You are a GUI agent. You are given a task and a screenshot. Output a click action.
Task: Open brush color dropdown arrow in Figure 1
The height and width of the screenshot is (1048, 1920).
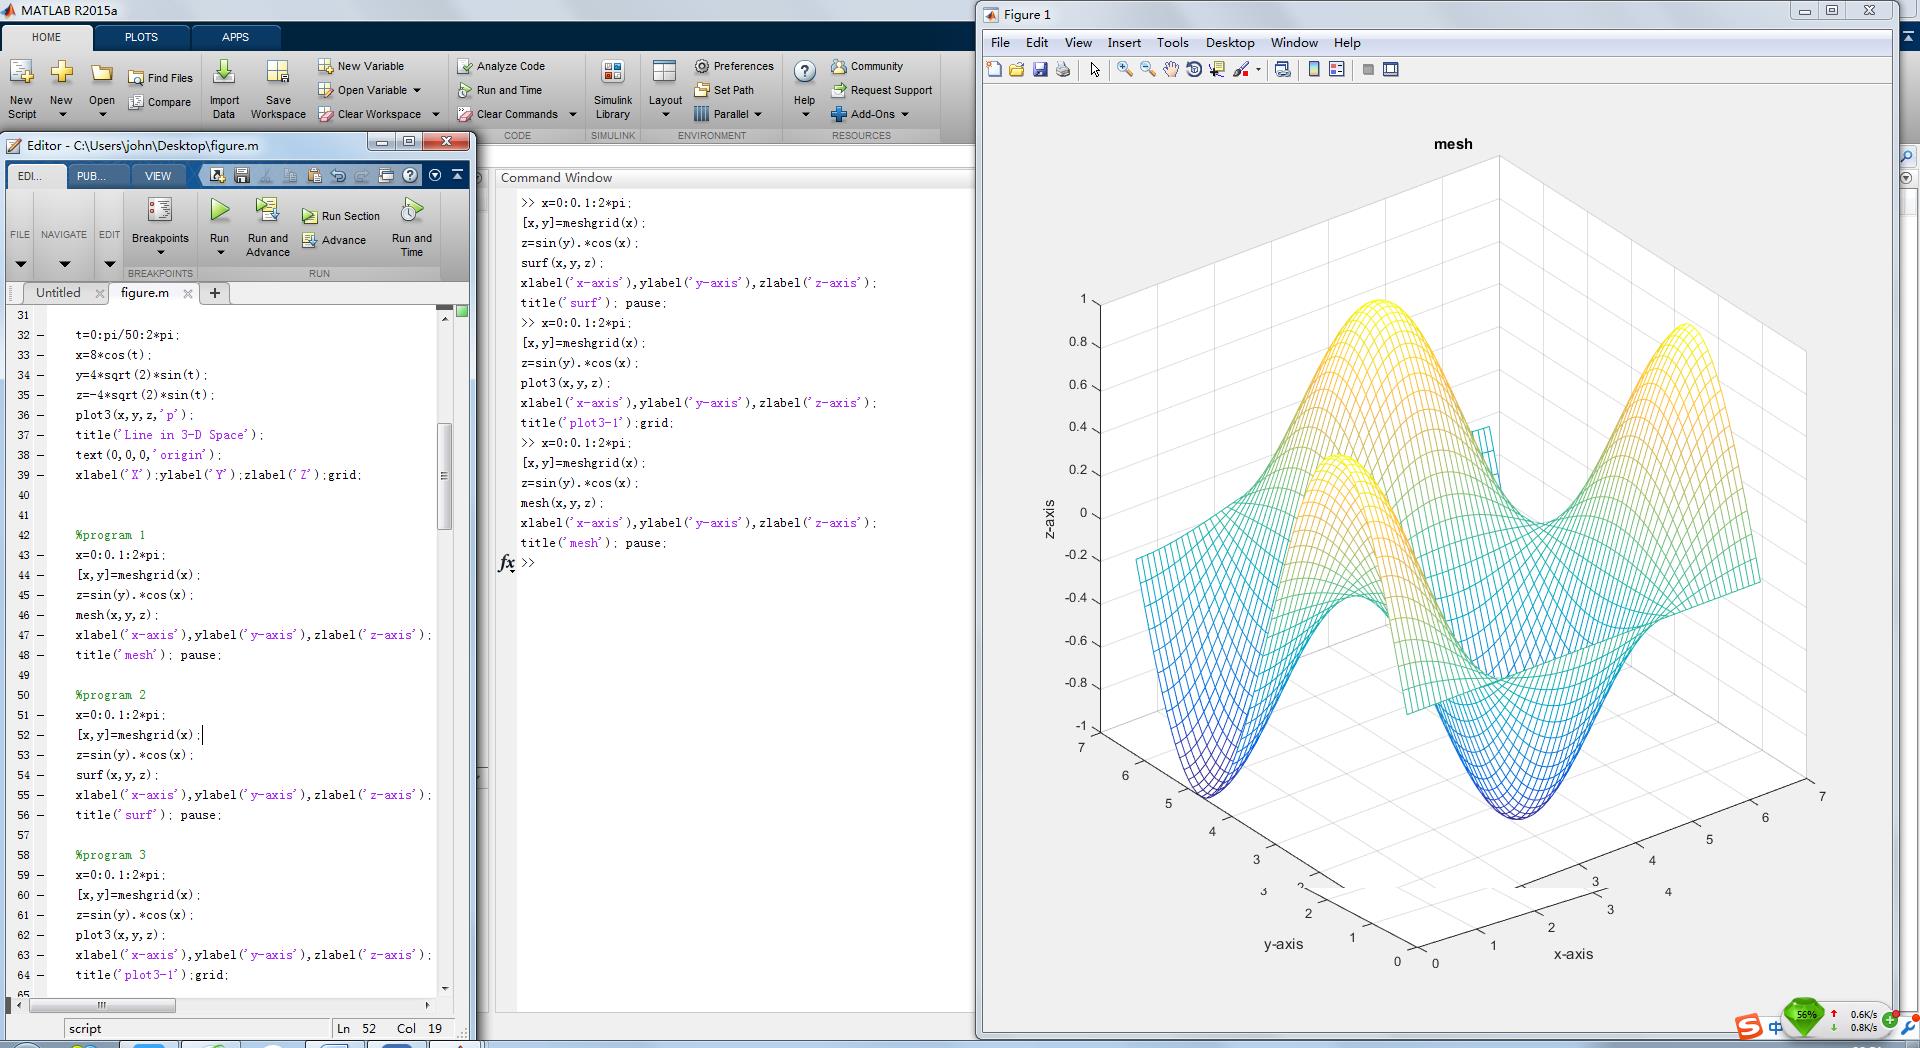pos(1258,69)
